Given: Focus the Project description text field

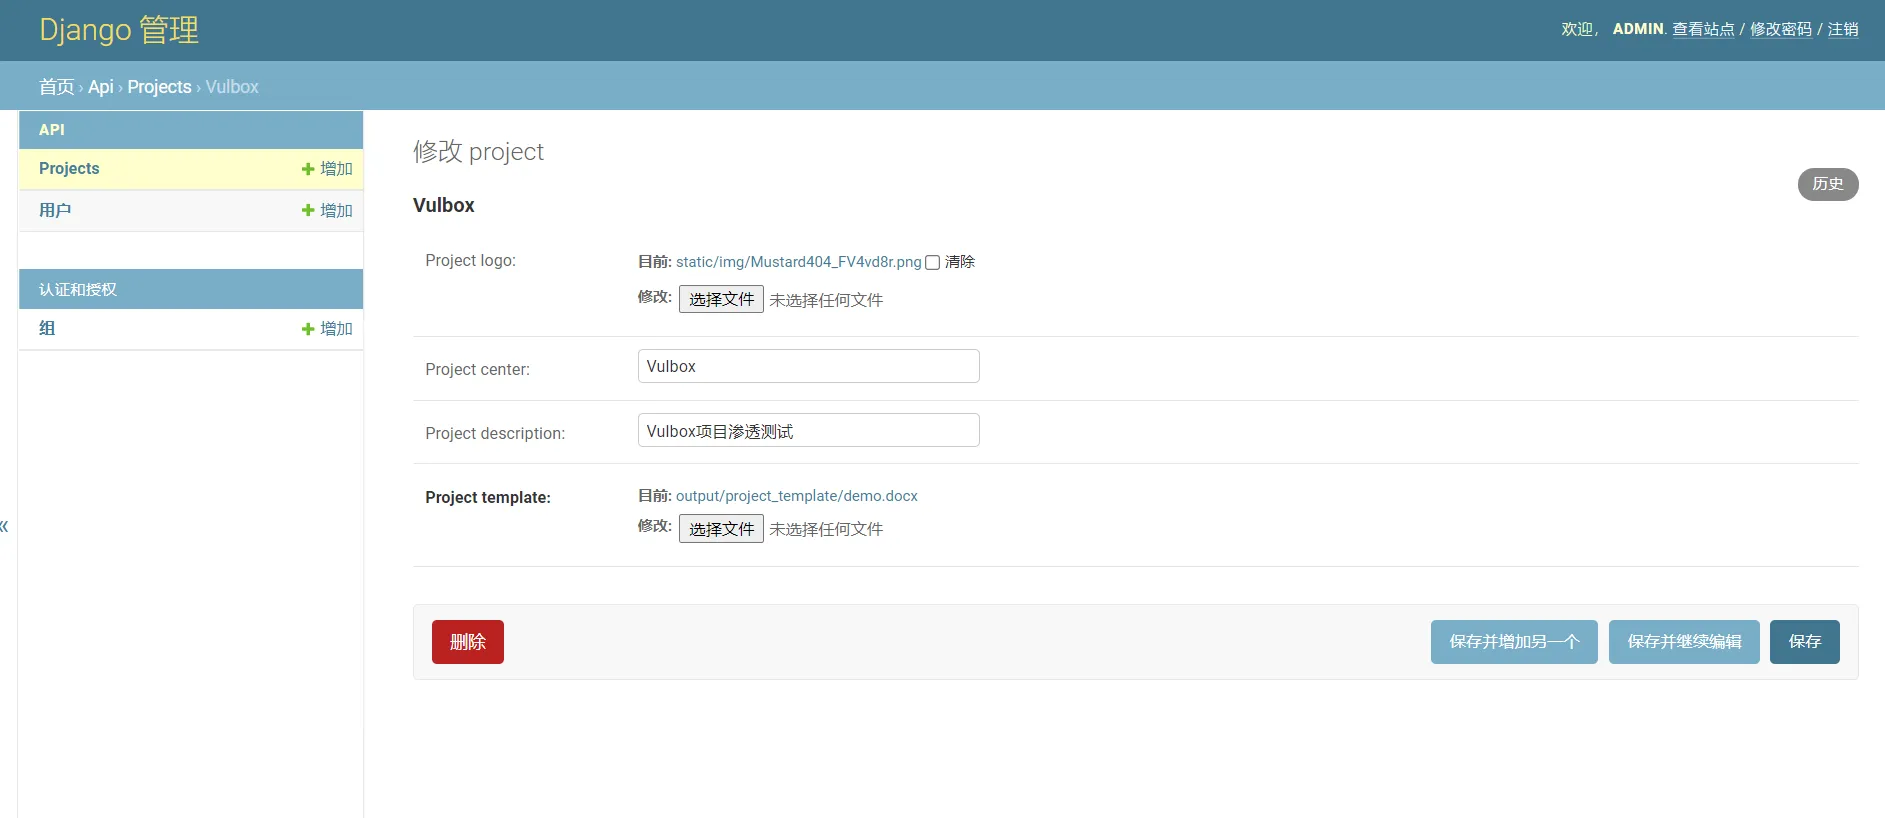Looking at the screenshot, I should [808, 430].
